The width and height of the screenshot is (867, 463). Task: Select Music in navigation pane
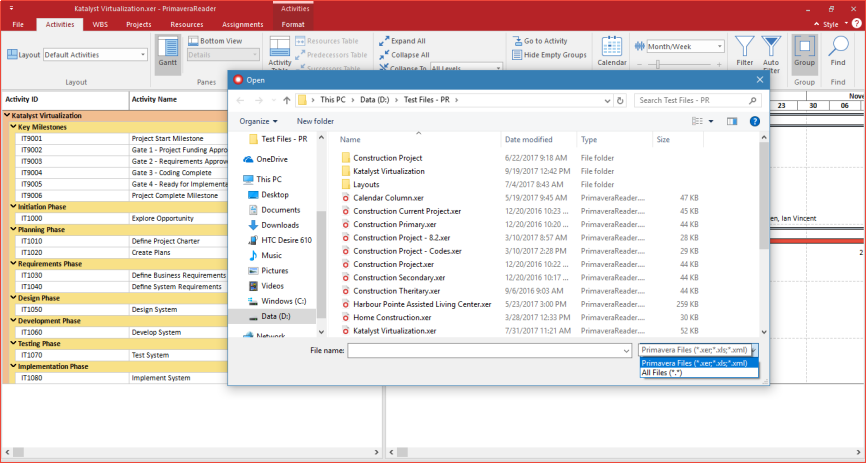(264, 256)
